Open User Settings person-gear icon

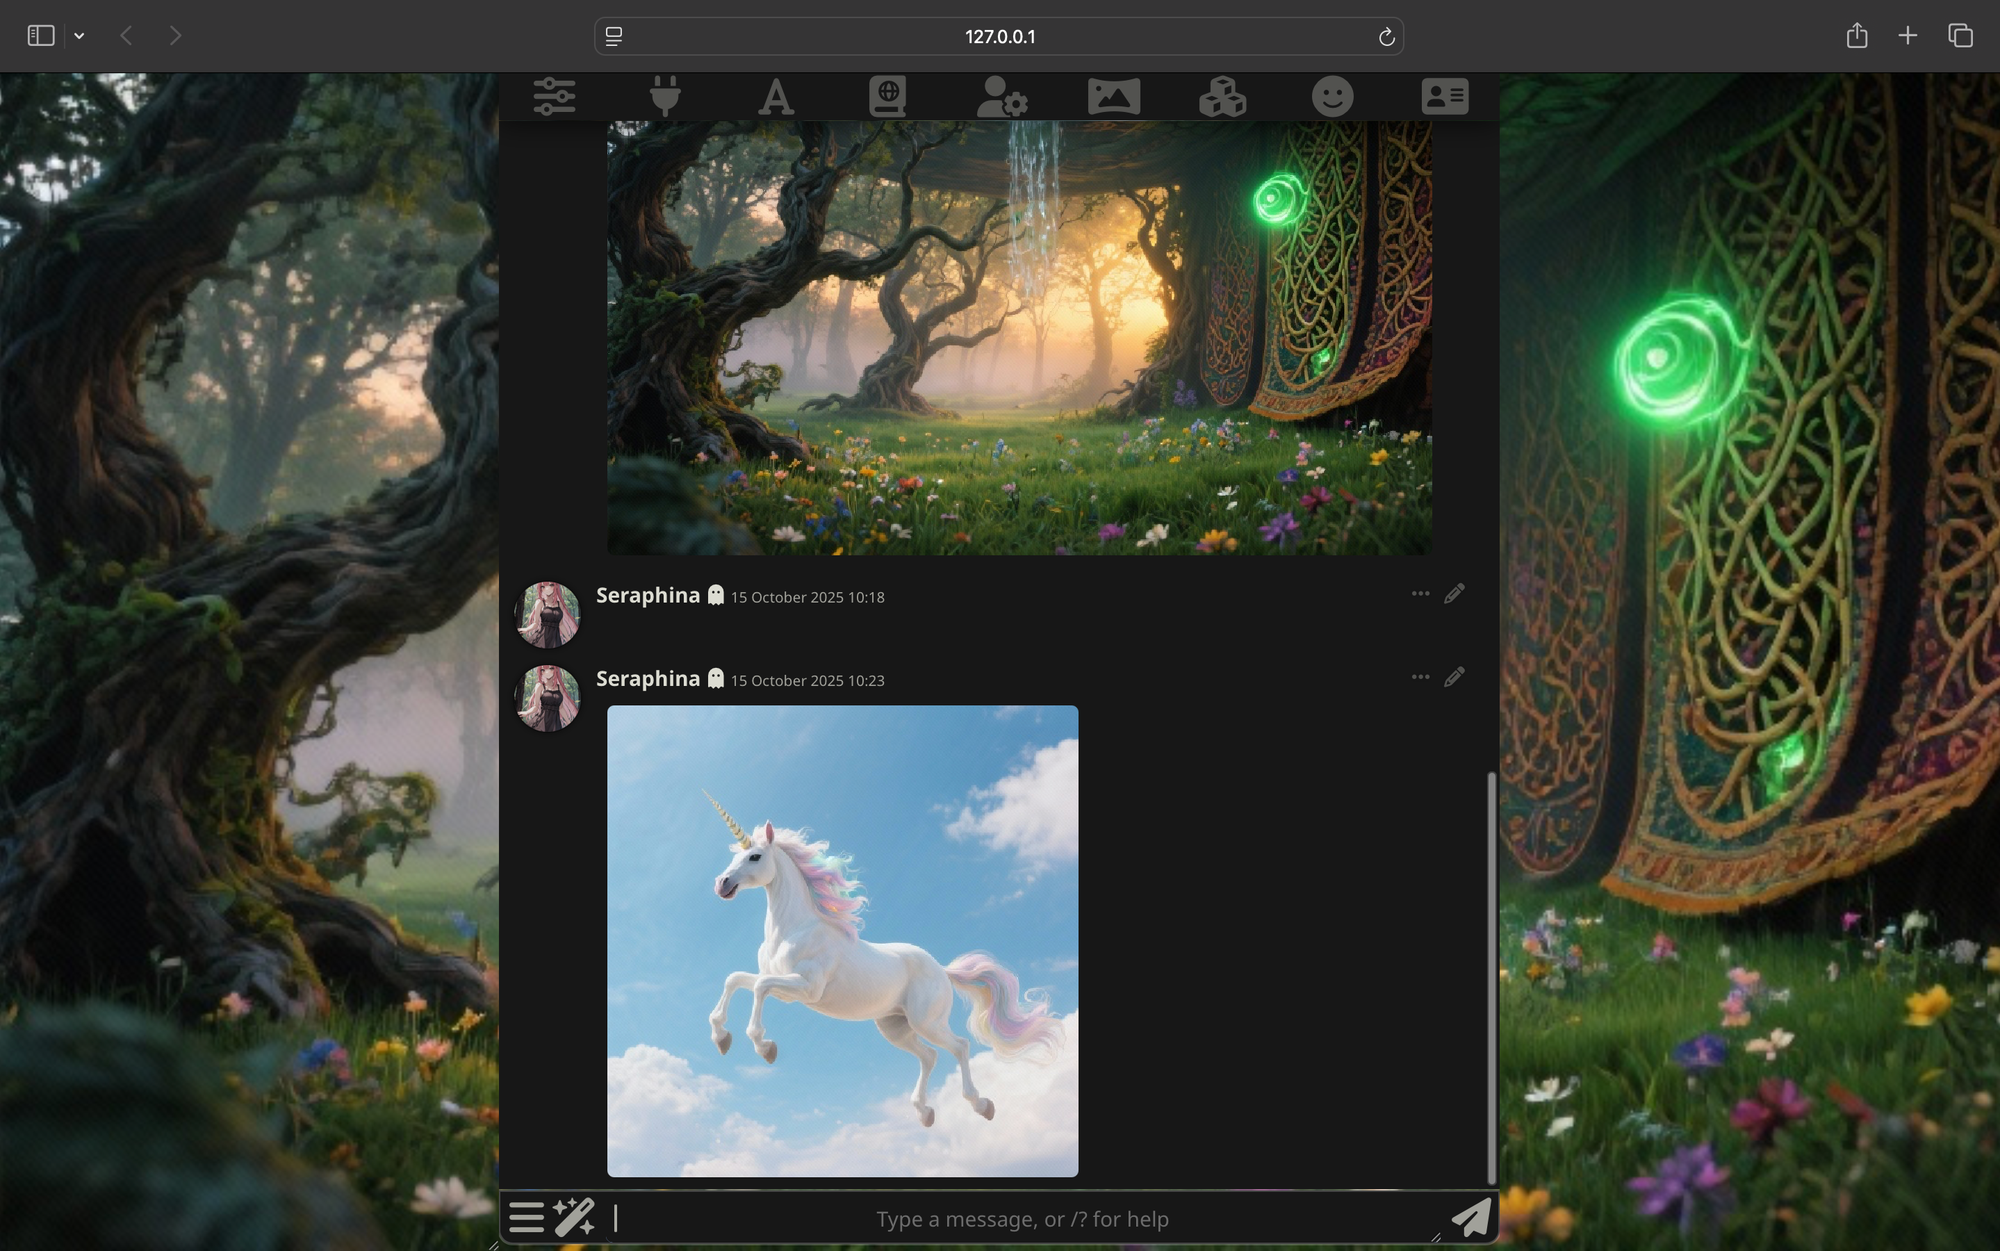click(x=1001, y=97)
